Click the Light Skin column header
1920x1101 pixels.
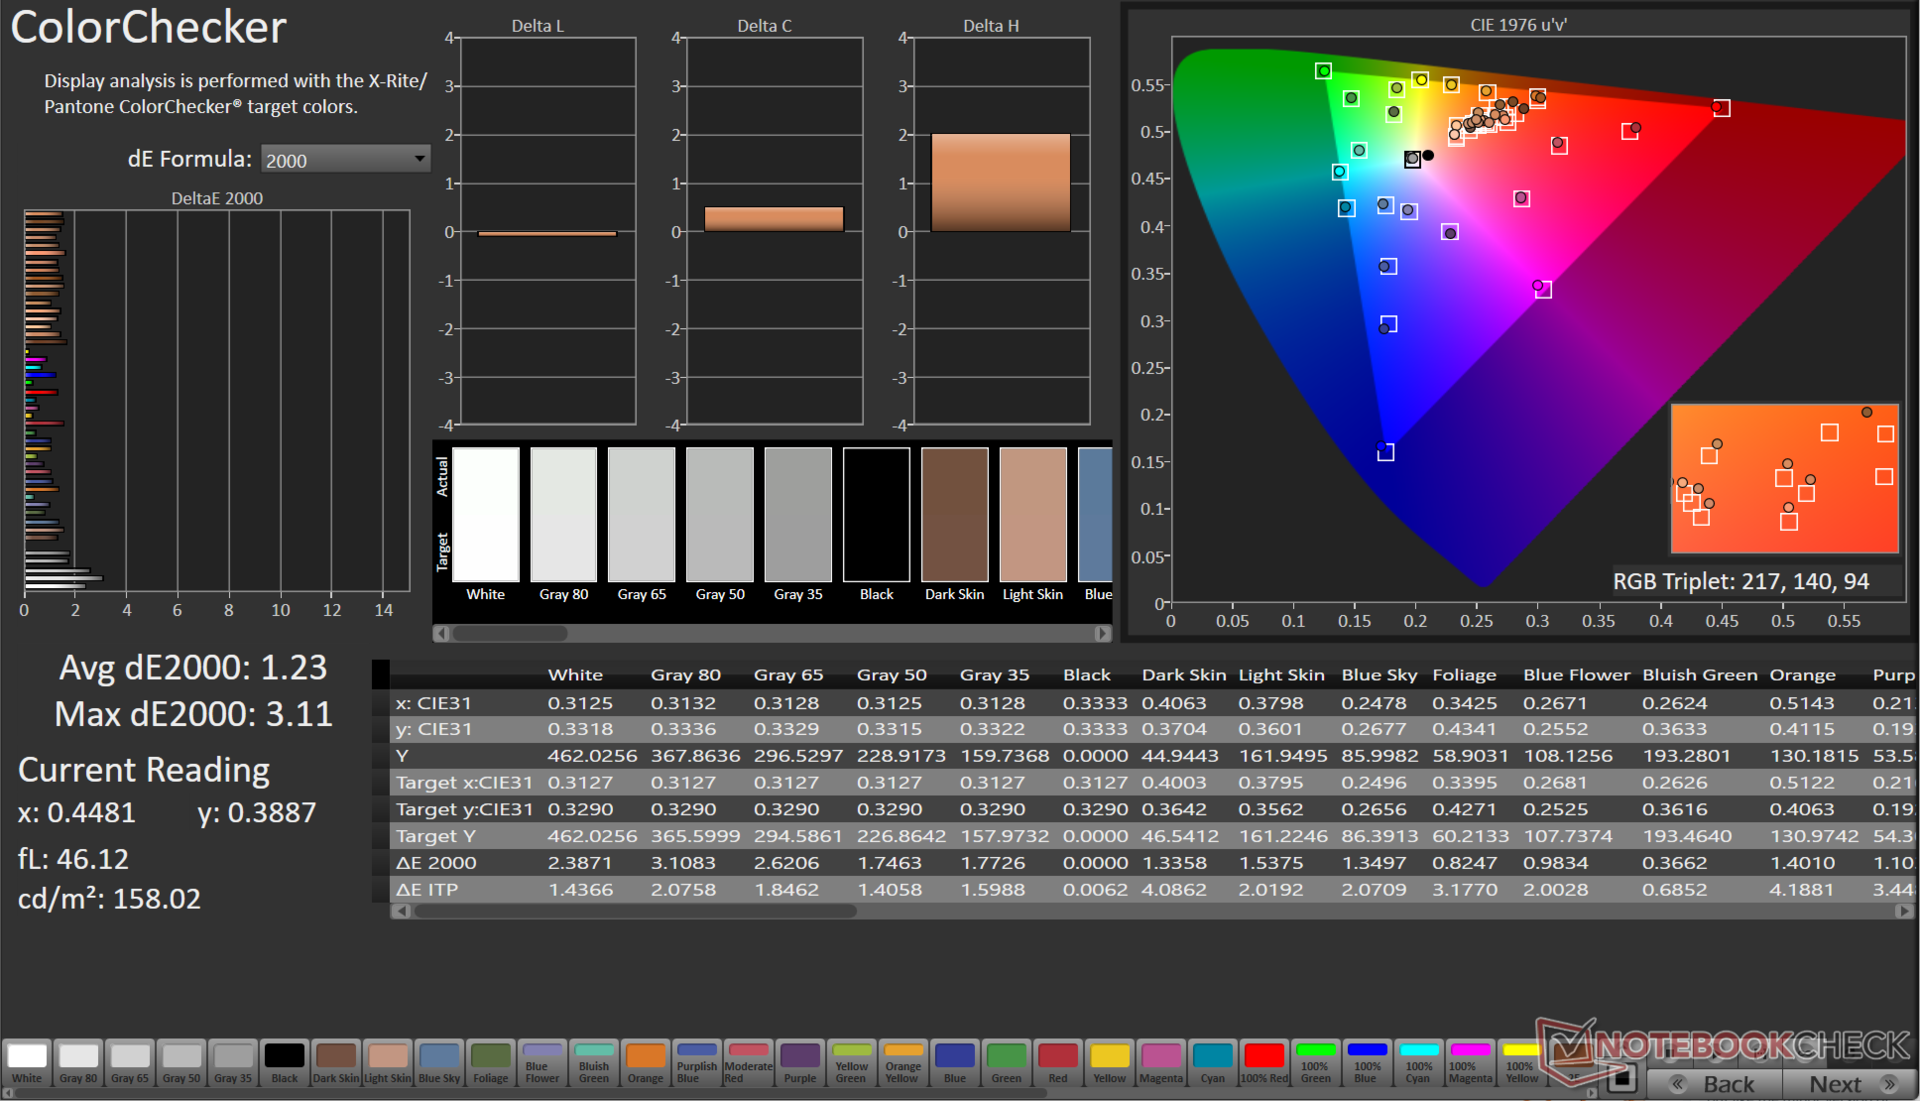(1281, 675)
